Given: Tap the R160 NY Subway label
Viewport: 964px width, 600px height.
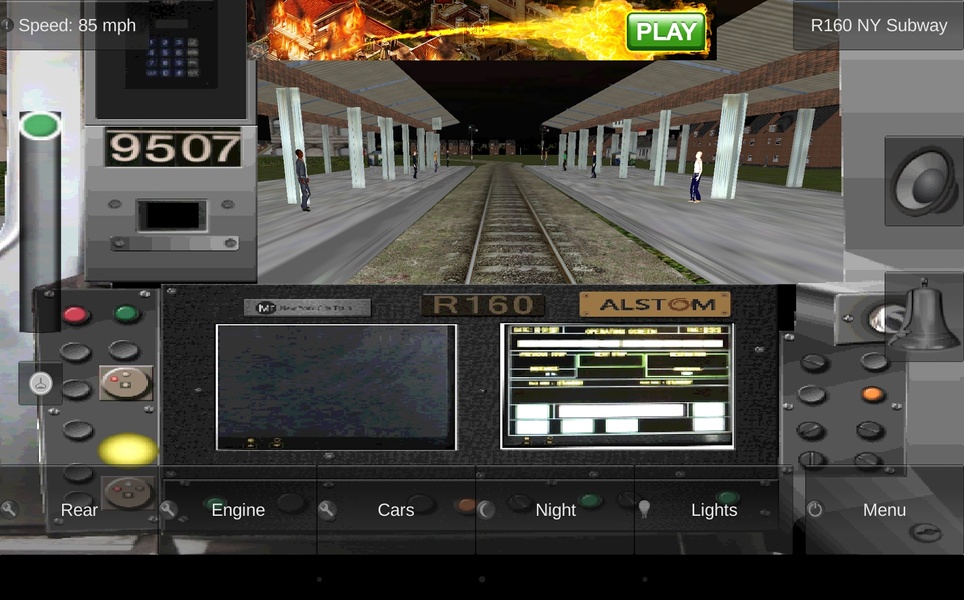Looking at the screenshot, I should pyautogui.click(x=879, y=25).
